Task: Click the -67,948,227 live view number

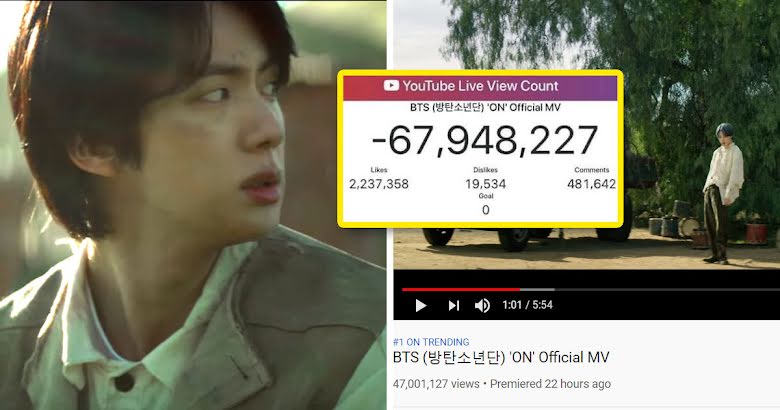Action: tap(485, 141)
